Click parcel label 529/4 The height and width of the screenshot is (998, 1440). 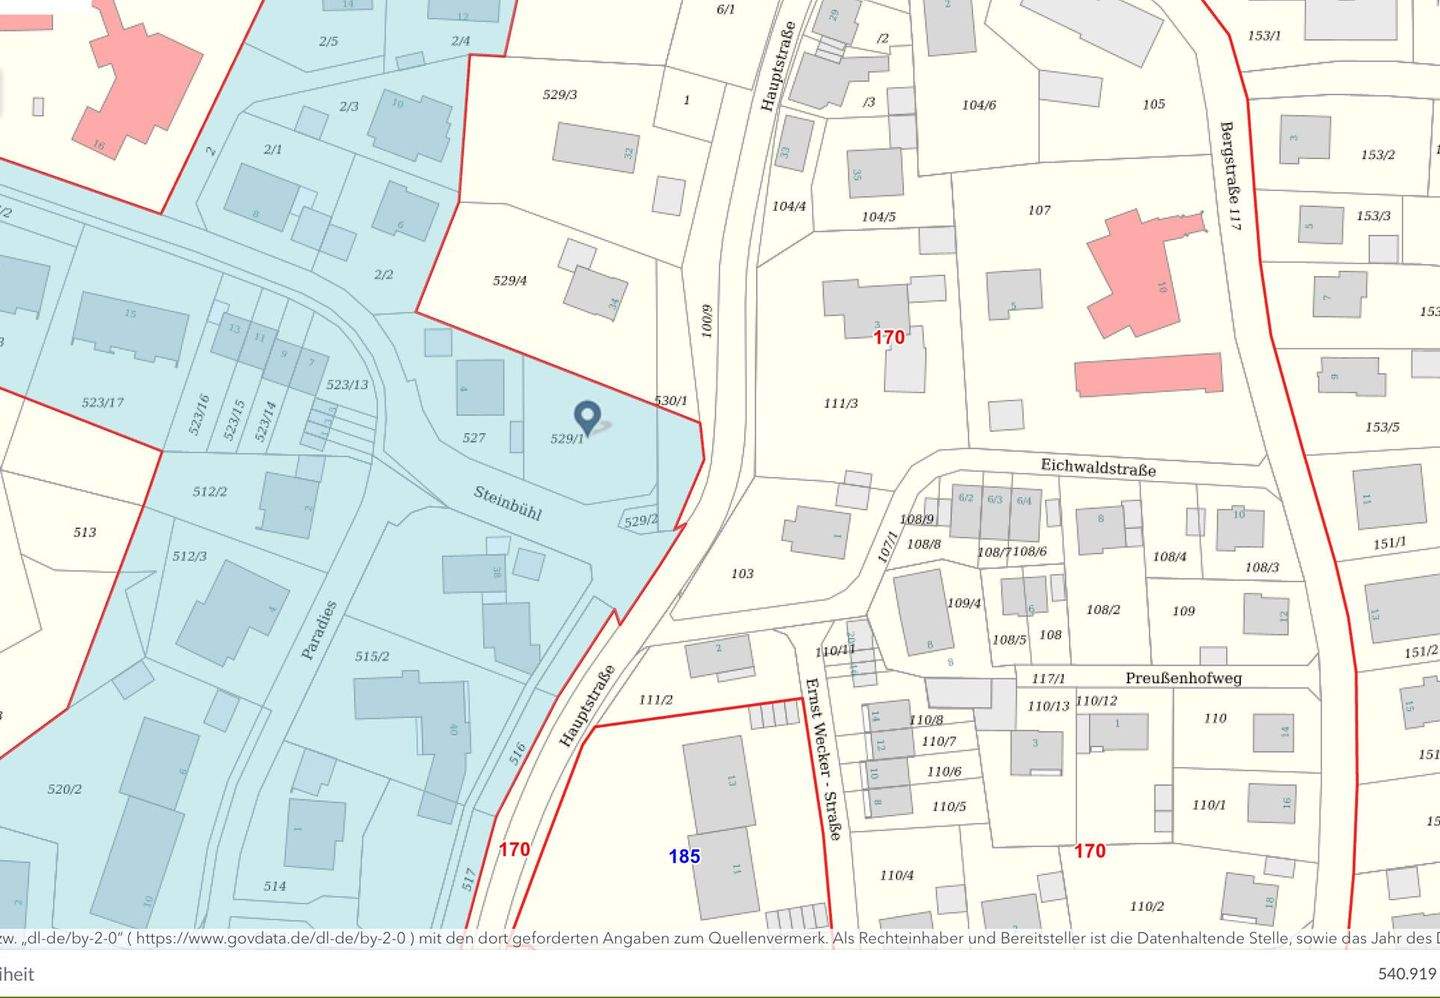point(510,280)
